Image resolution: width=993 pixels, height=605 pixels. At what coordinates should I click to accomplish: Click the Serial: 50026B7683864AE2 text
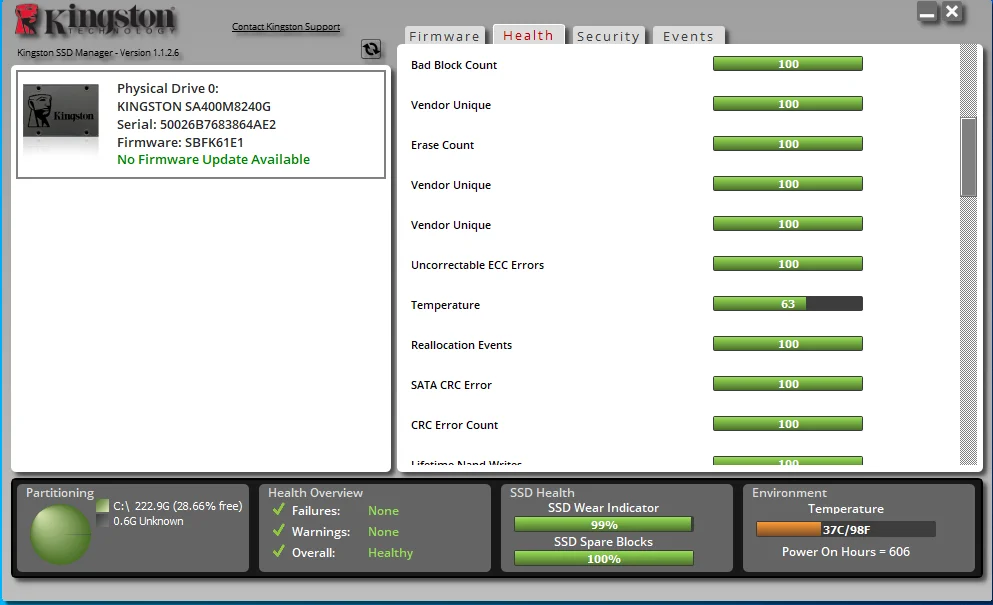click(x=196, y=124)
